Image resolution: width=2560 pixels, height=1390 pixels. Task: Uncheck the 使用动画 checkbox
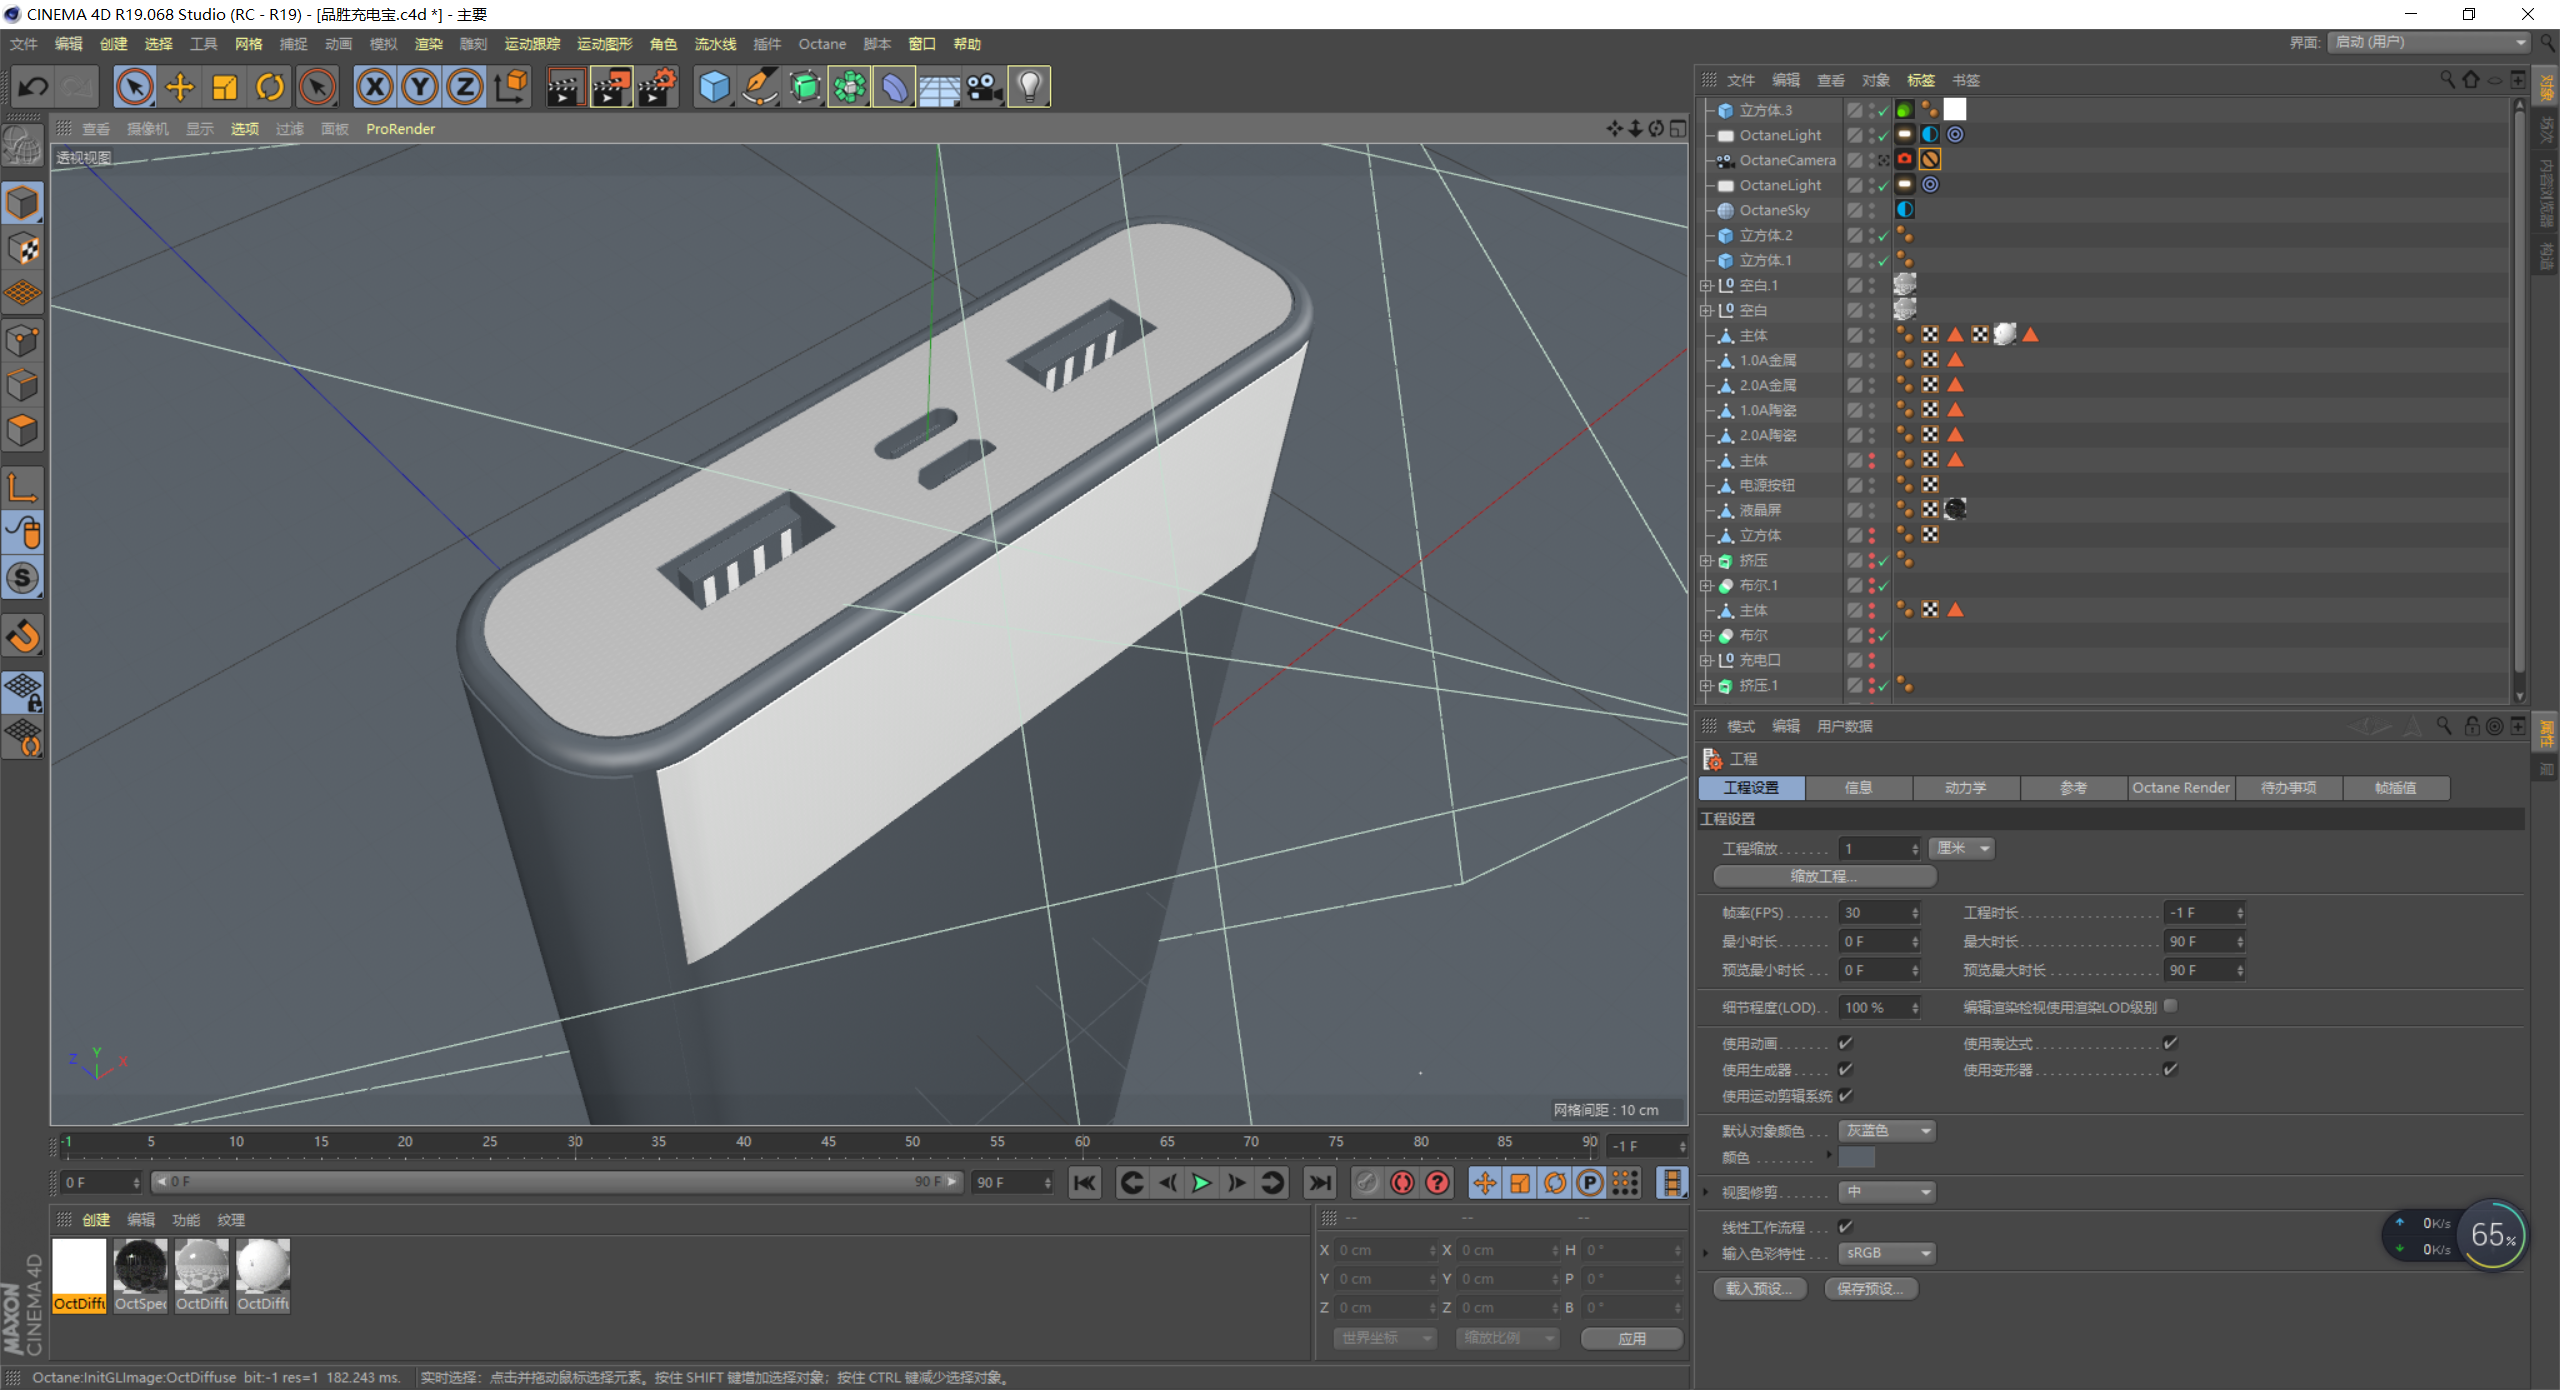(1846, 1043)
